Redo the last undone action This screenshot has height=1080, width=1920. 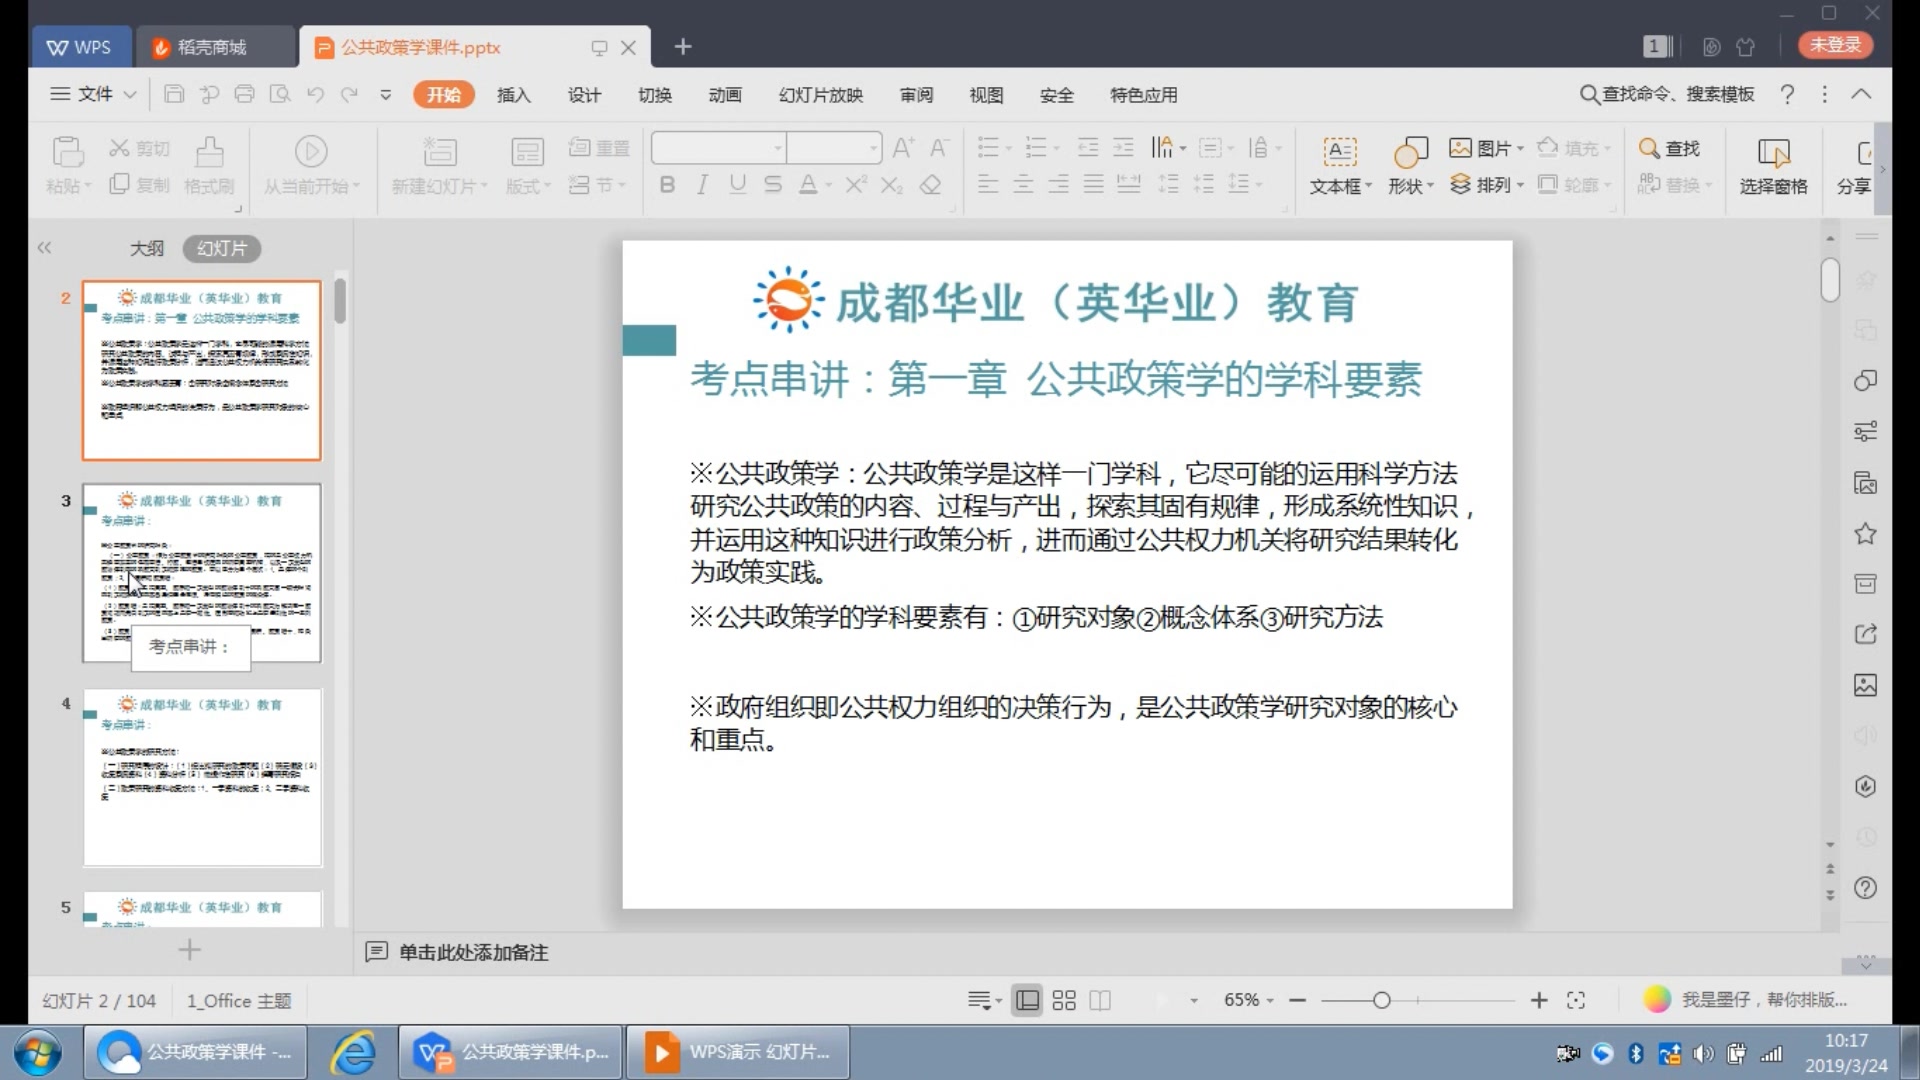point(349,94)
